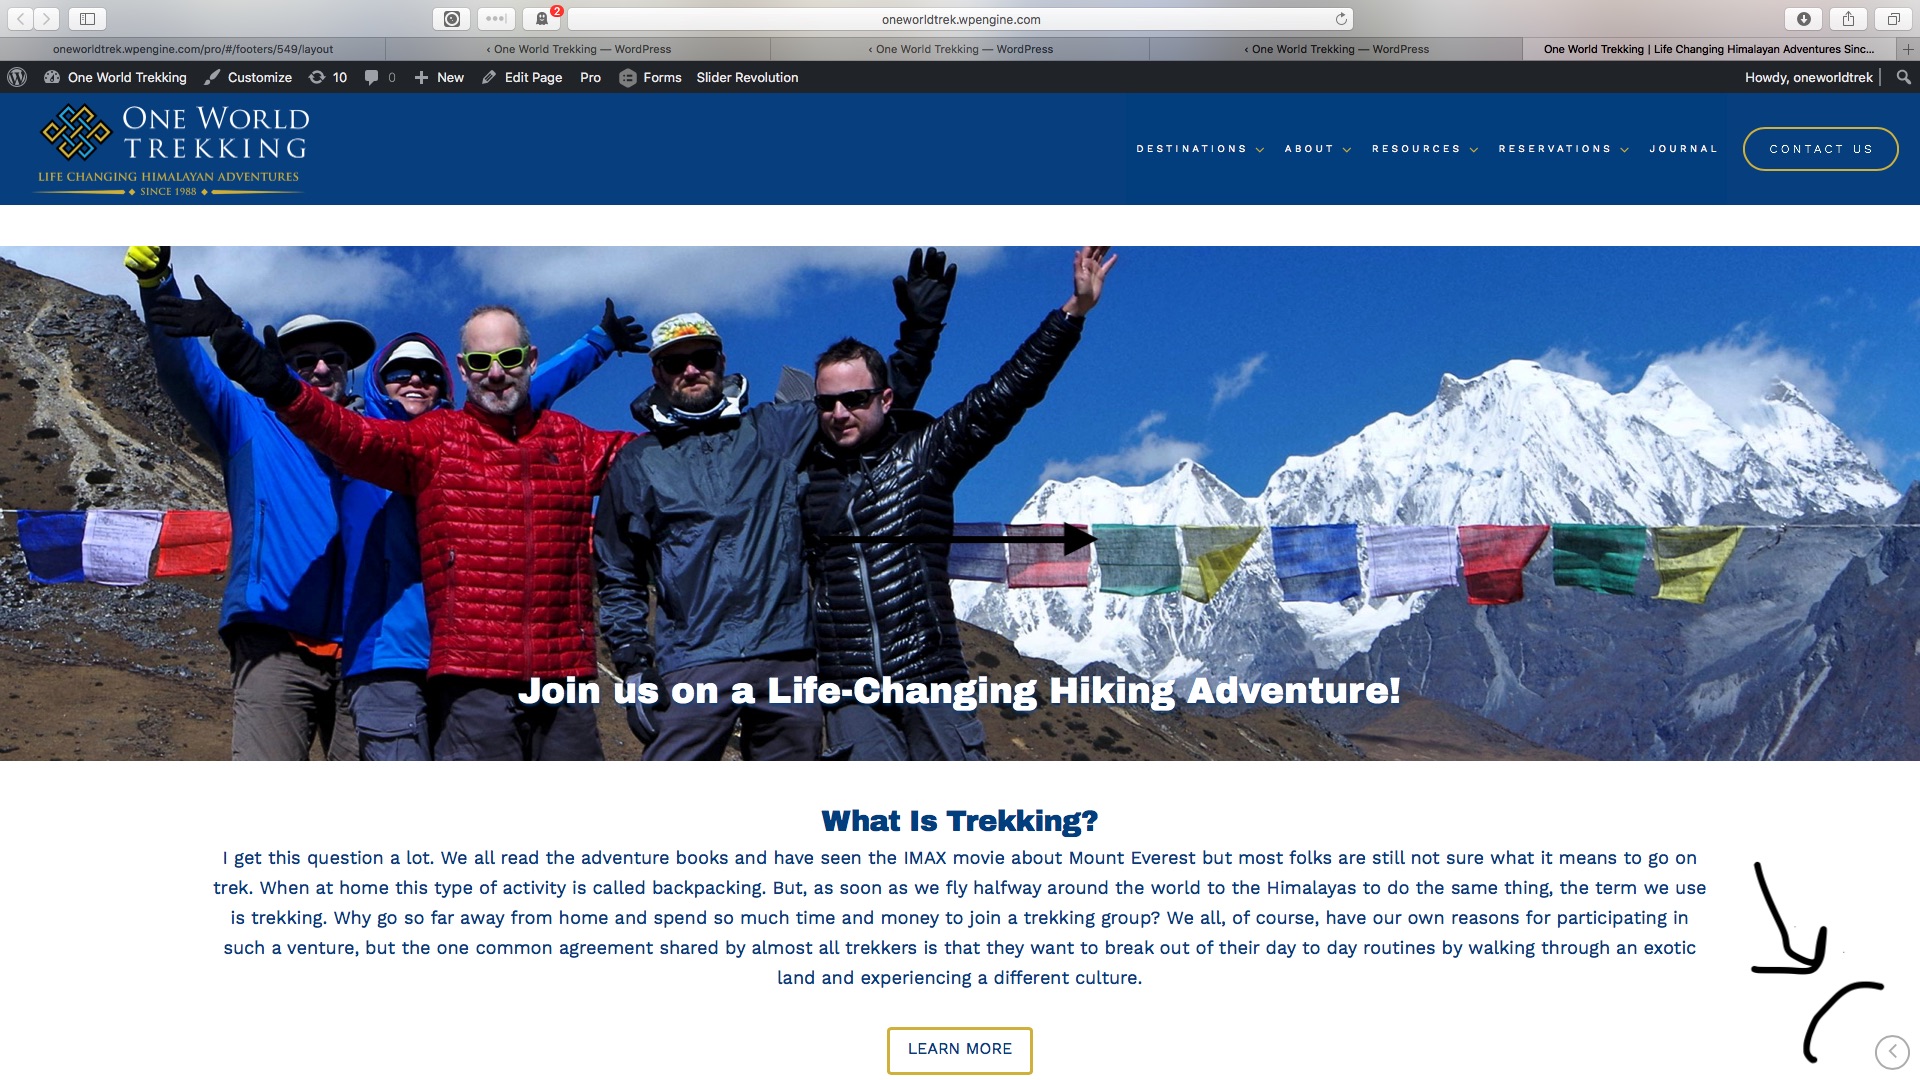Expand the Resources navigation dropdown
The width and height of the screenshot is (1920, 1080).
(x=1425, y=149)
